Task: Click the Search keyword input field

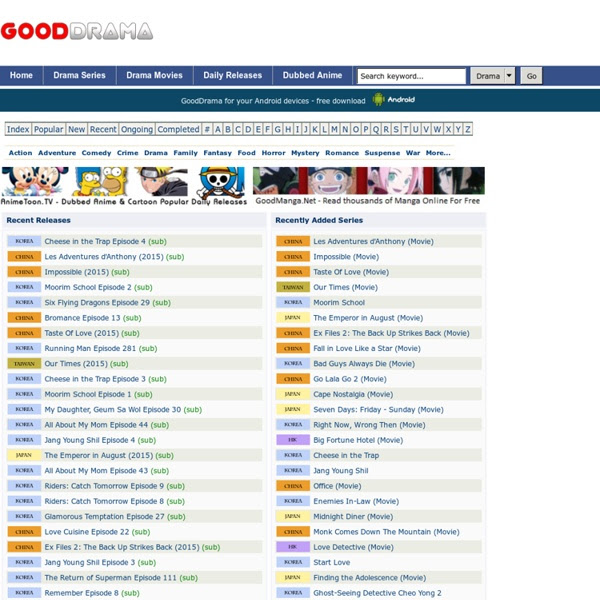Action: coord(411,76)
